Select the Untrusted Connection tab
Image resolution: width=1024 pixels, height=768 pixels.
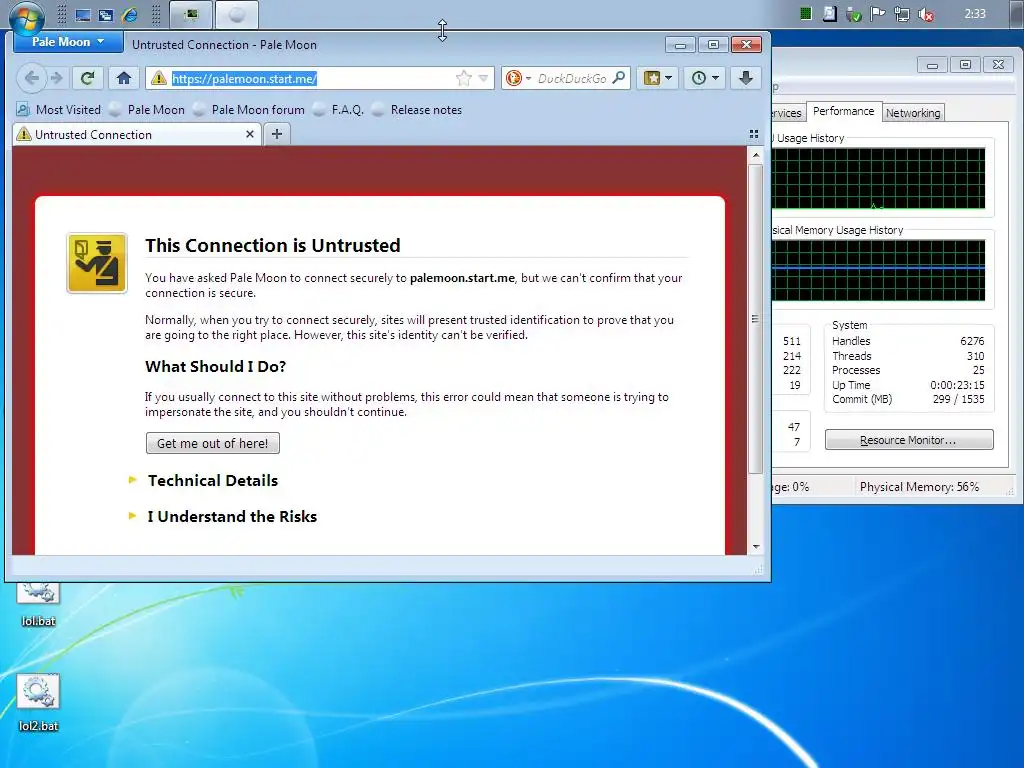click(x=136, y=134)
